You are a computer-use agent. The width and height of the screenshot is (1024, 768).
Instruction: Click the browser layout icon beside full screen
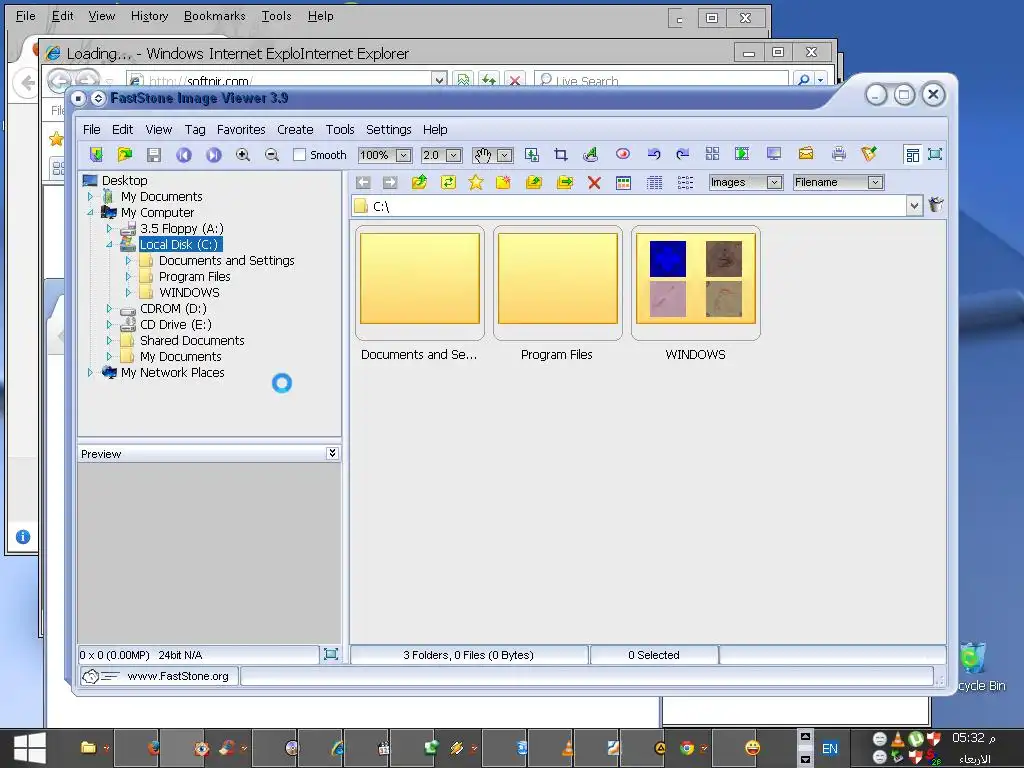tap(912, 155)
